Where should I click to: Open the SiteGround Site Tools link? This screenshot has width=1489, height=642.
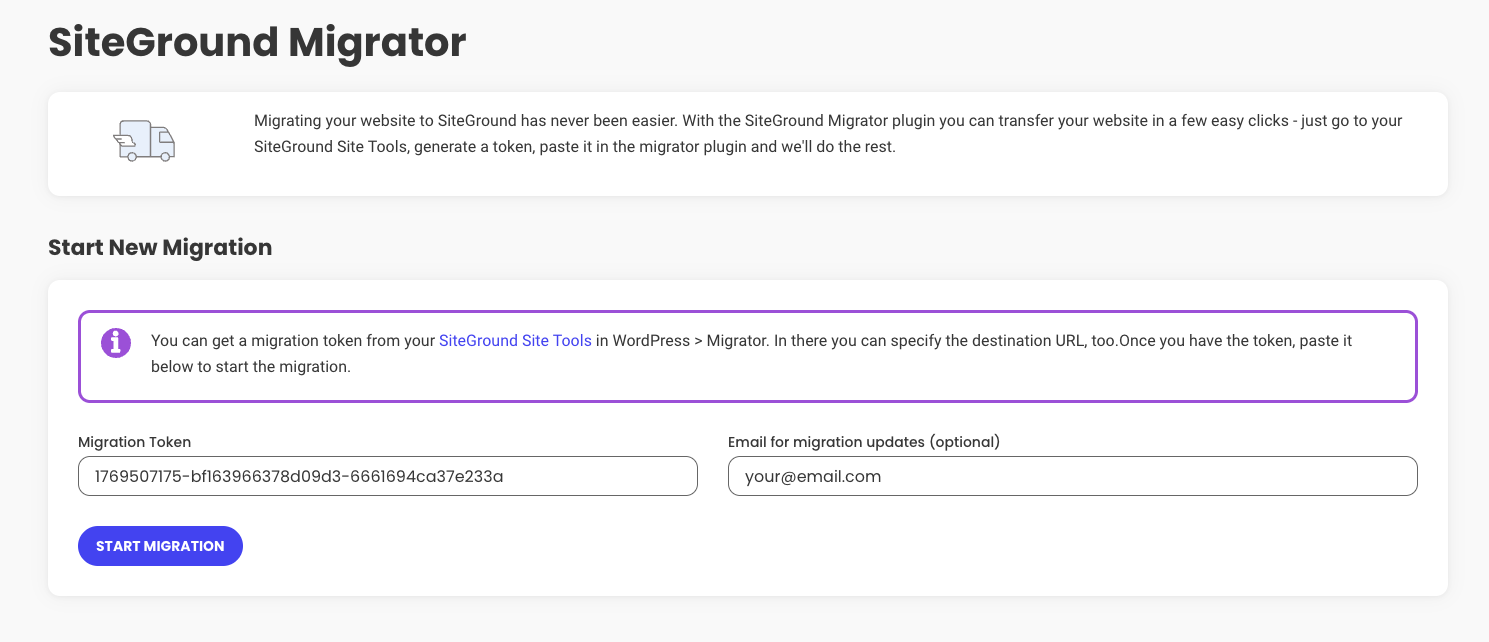(515, 341)
